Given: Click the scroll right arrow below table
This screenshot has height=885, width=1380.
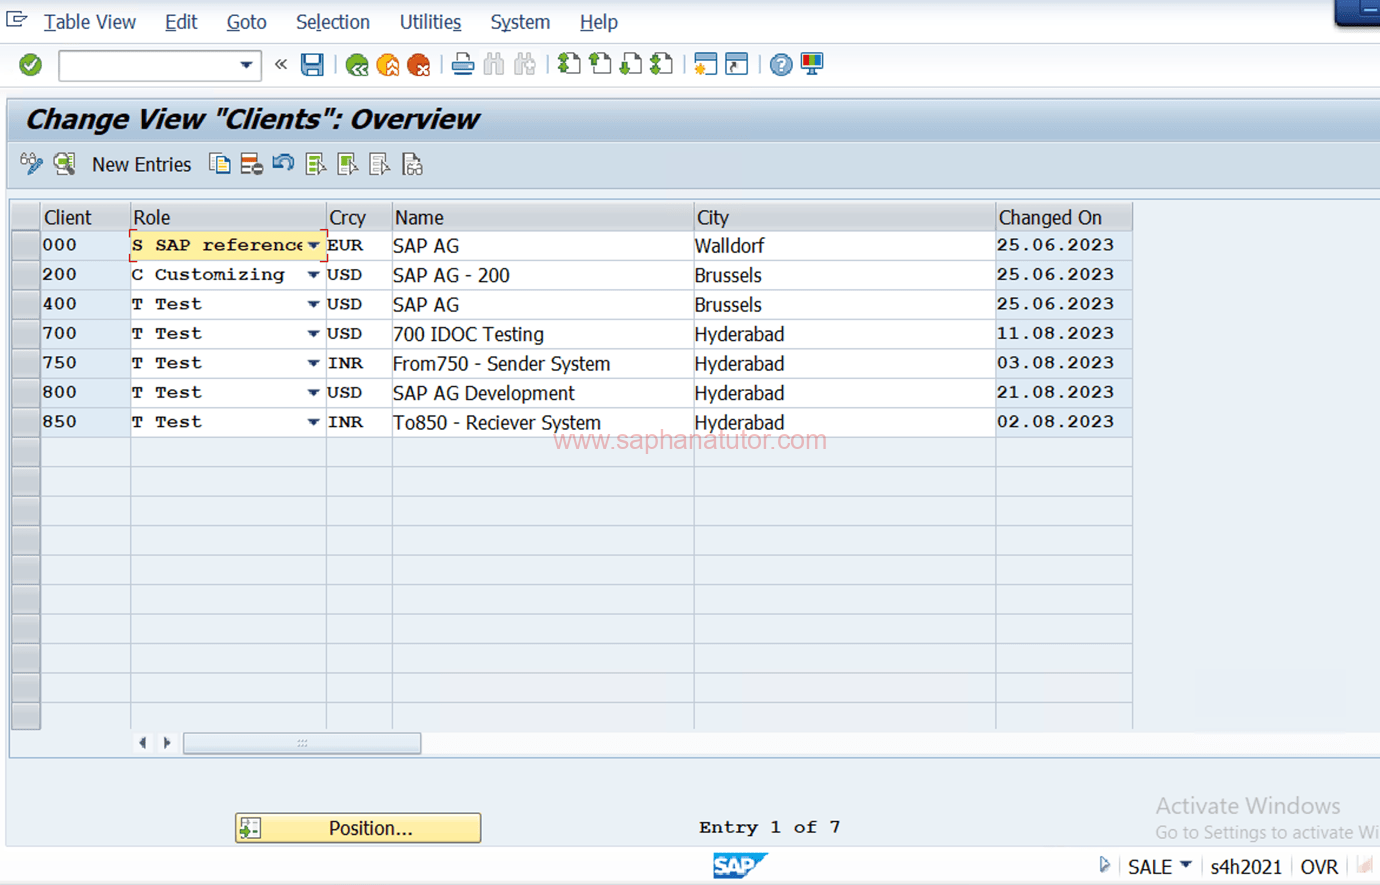Looking at the screenshot, I should coord(167,743).
